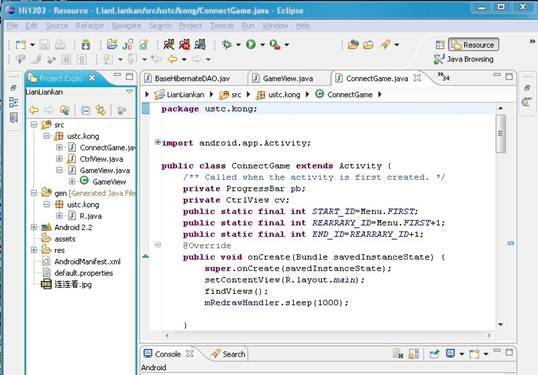Restart Tomcat with the blue cat icon

200,44
